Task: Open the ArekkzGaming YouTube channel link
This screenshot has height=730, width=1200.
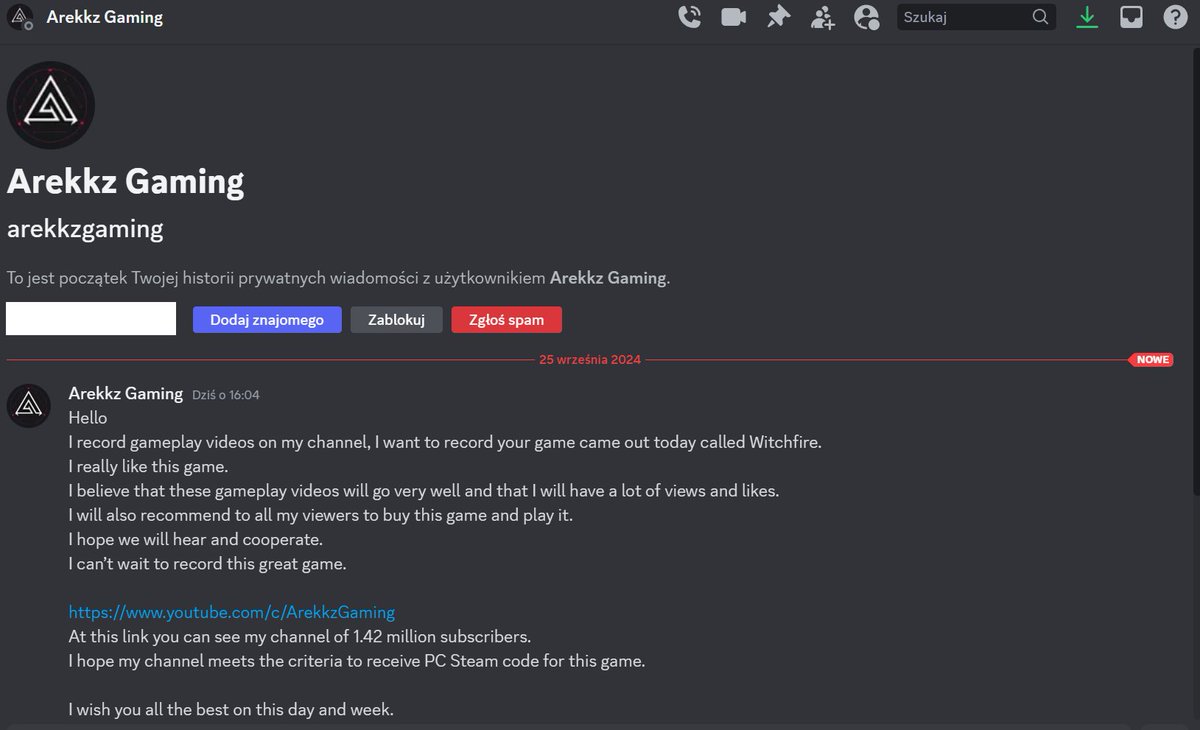Action: tap(232, 612)
